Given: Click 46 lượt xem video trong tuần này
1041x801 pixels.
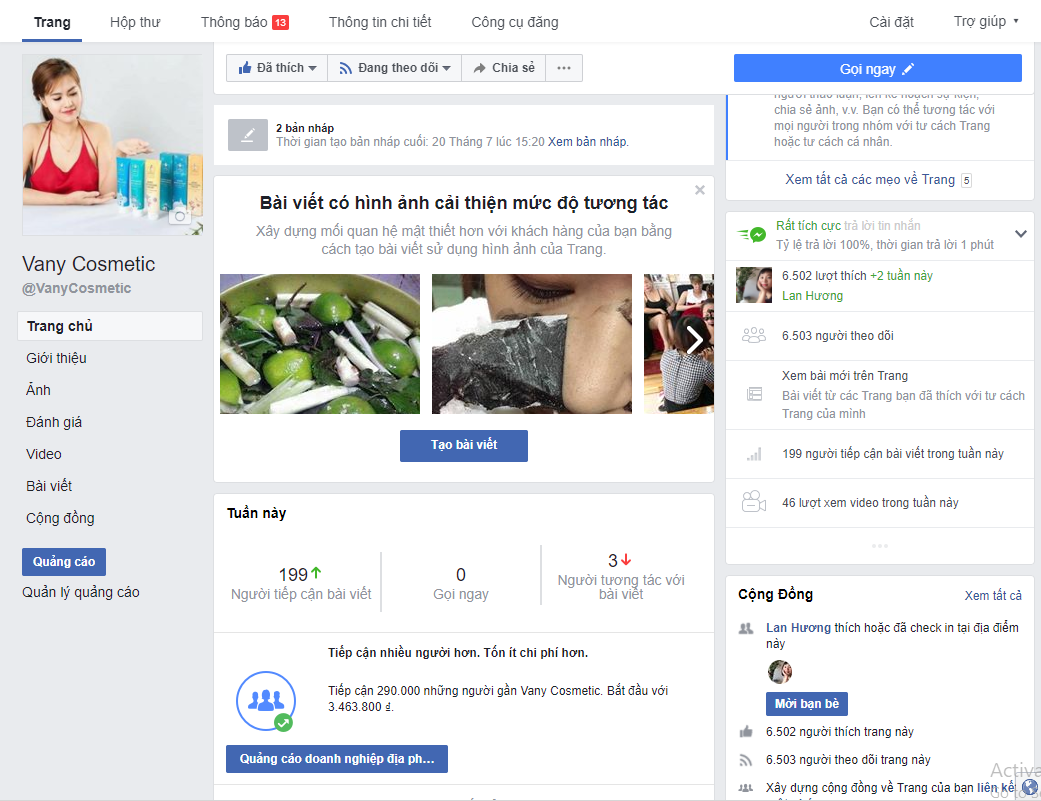Looking at the screenshot, I should 870,502.
